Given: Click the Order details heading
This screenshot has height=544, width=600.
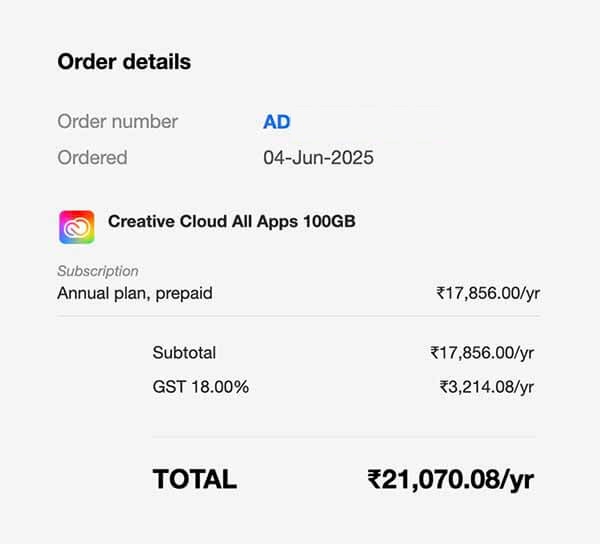Looking at the screenshot, I should point(124,62).
